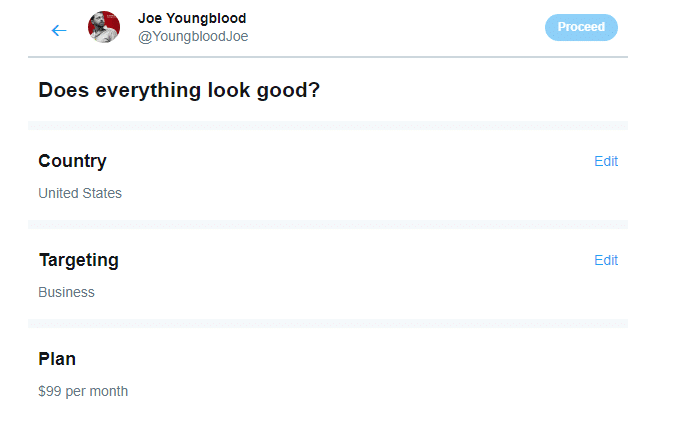Click the Proceed button
The image size is (676, 424).
point(581,27)
